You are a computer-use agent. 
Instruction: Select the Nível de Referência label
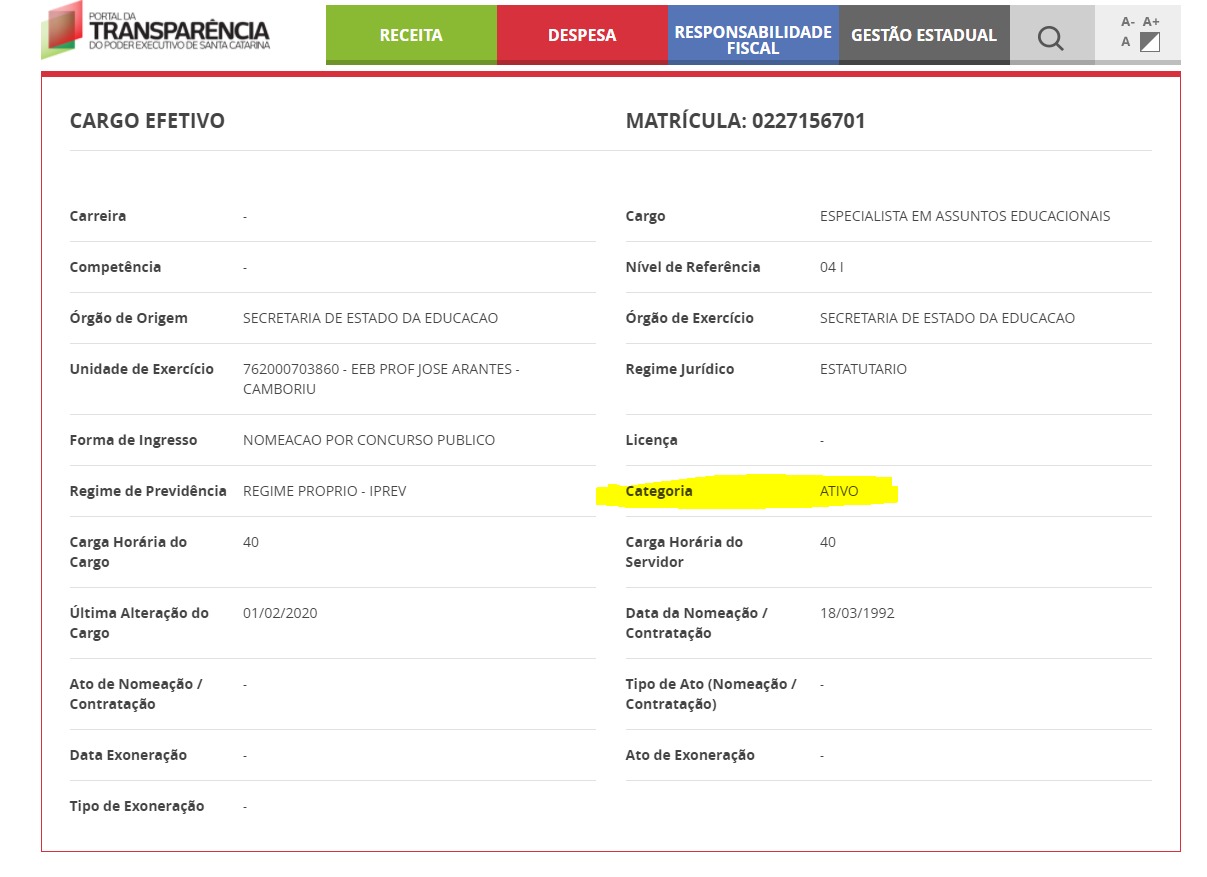[693, 267]
